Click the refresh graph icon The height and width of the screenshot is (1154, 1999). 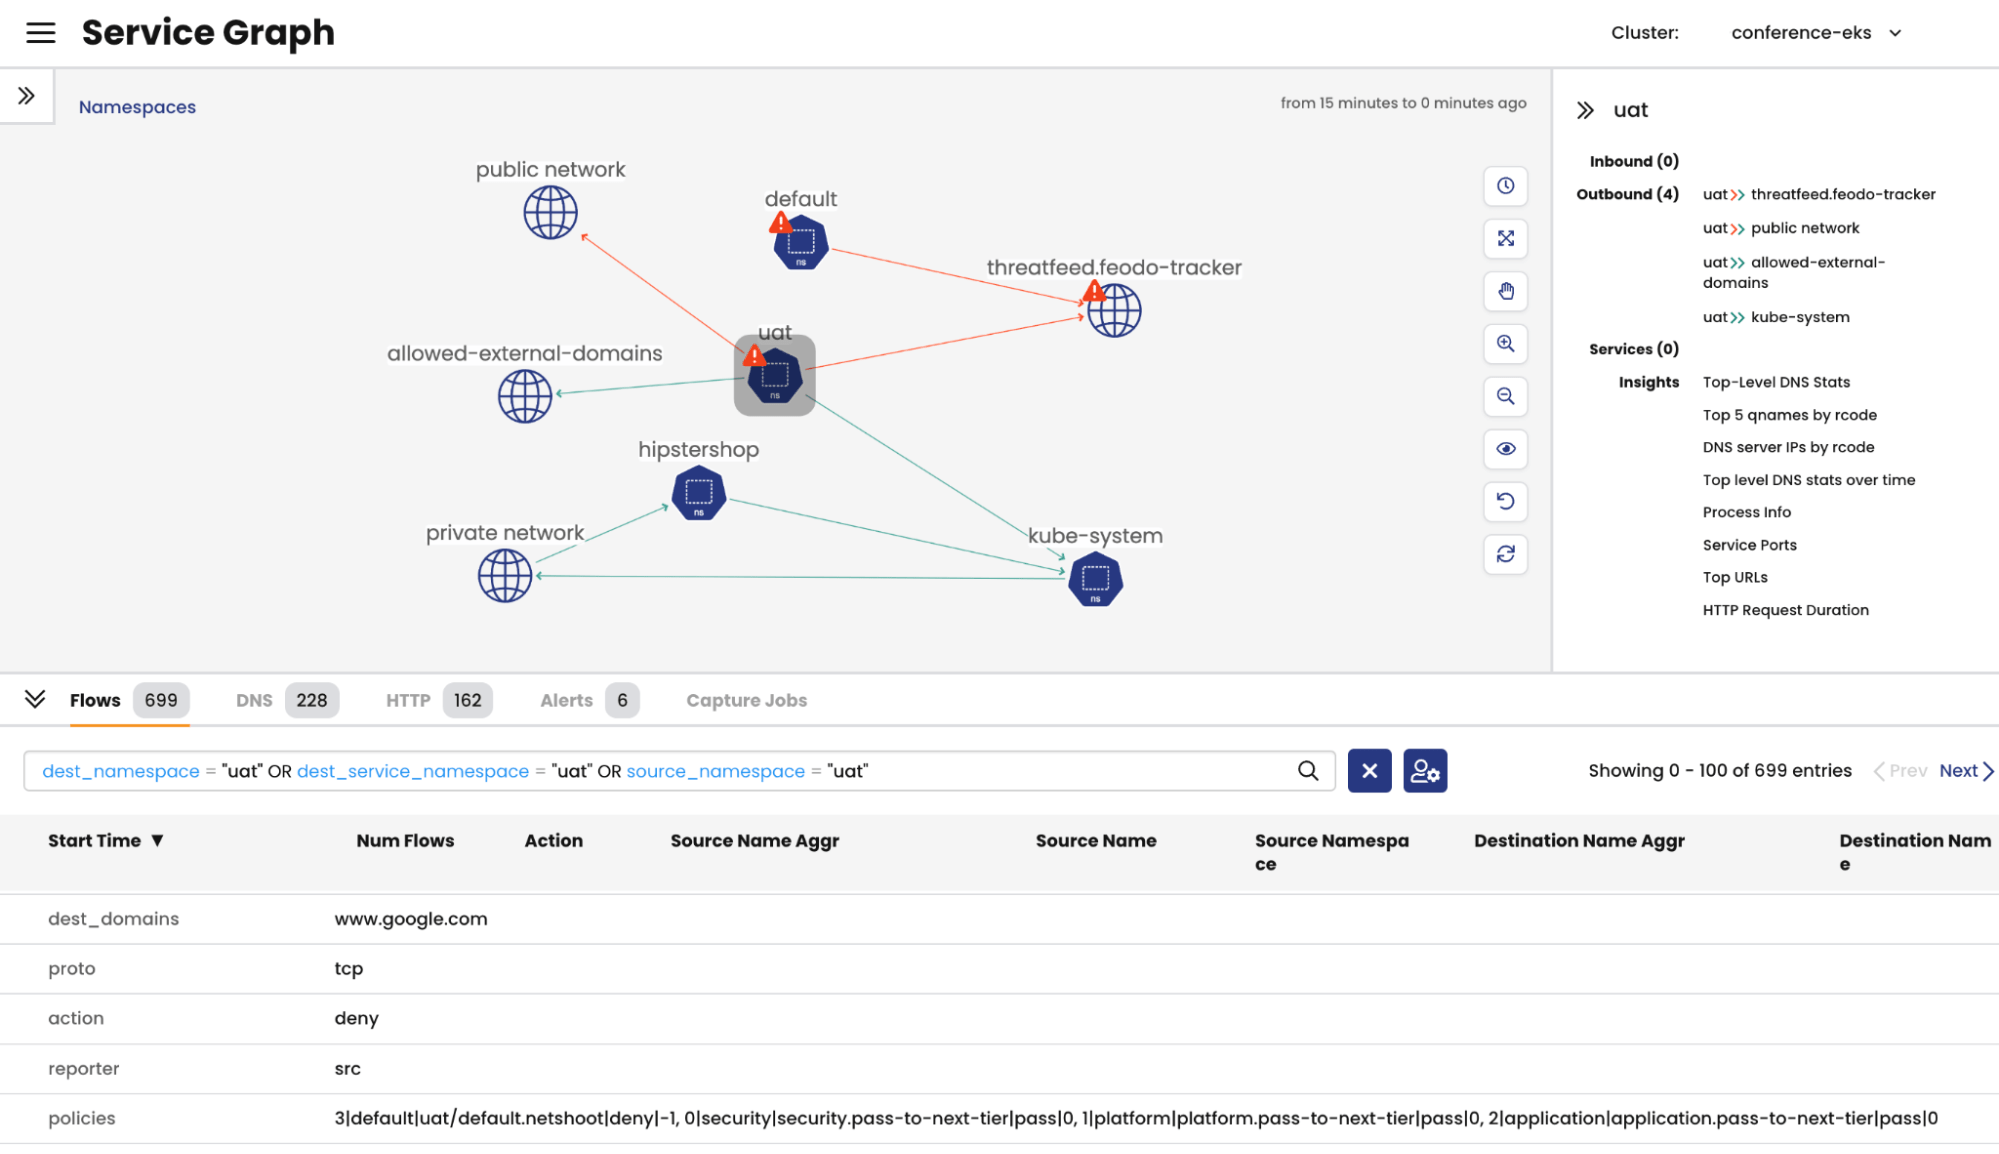pos(1505,554)
